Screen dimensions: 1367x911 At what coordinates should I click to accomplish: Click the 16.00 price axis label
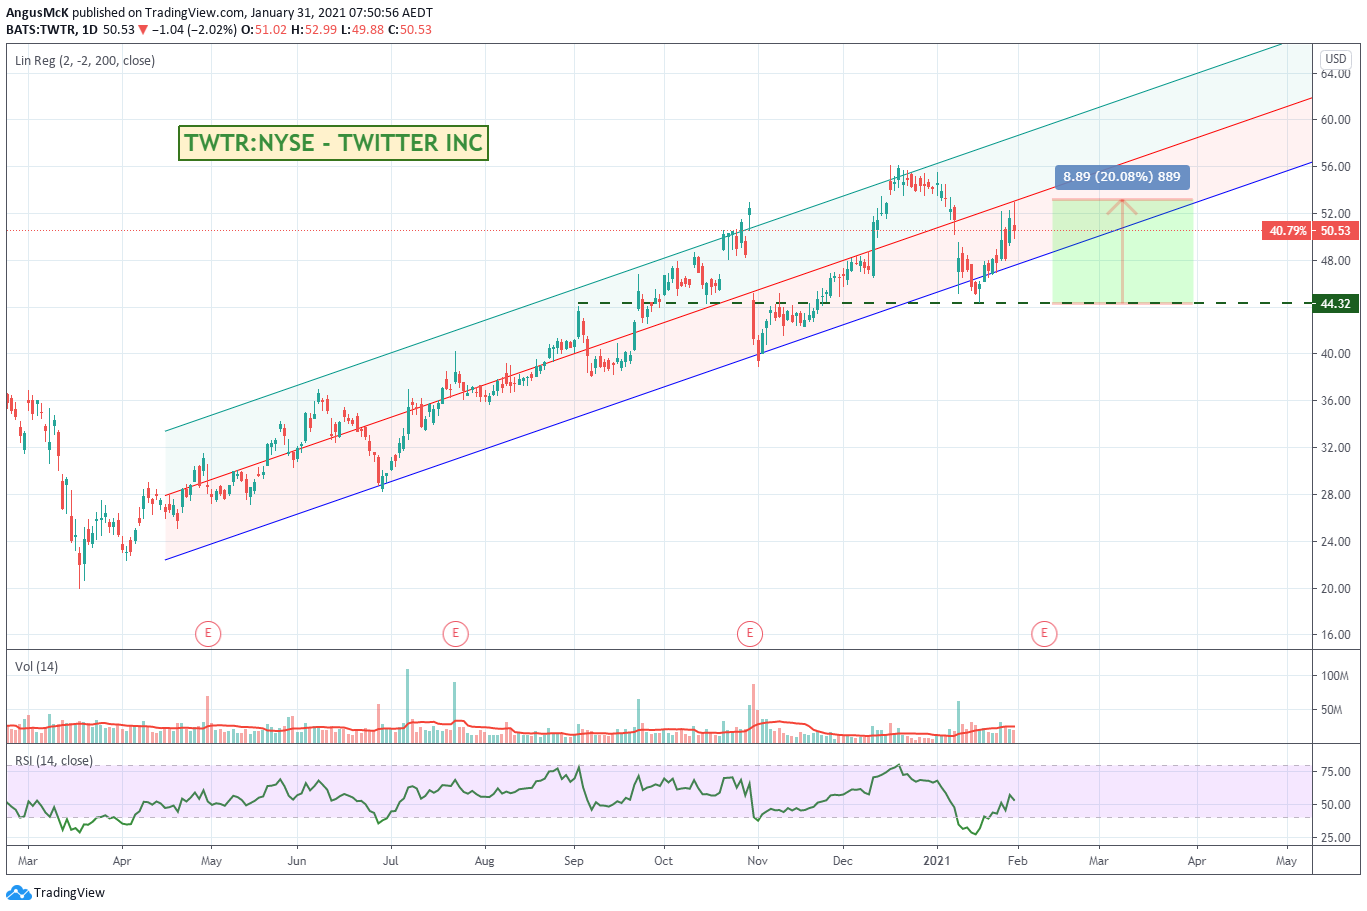[x=1336, y=635]
